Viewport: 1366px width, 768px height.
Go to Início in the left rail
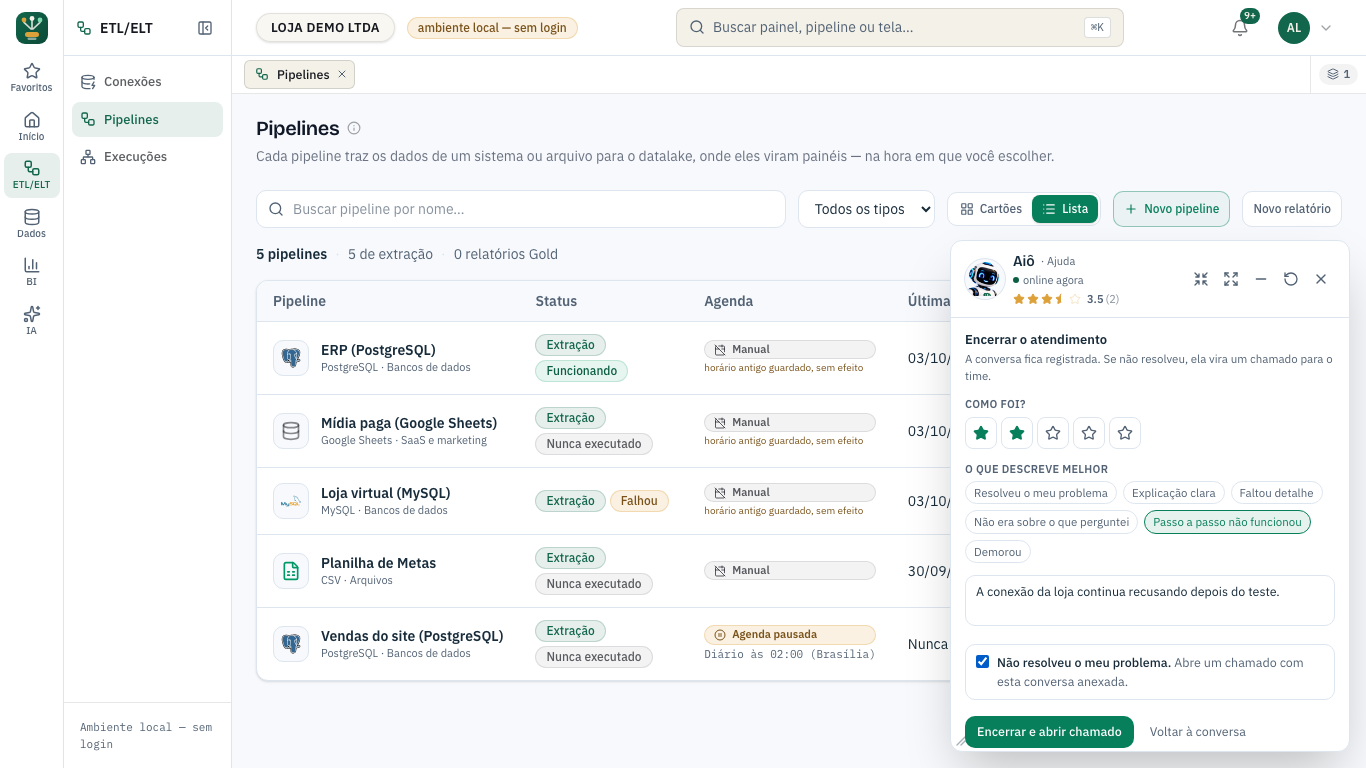[32, 127]
